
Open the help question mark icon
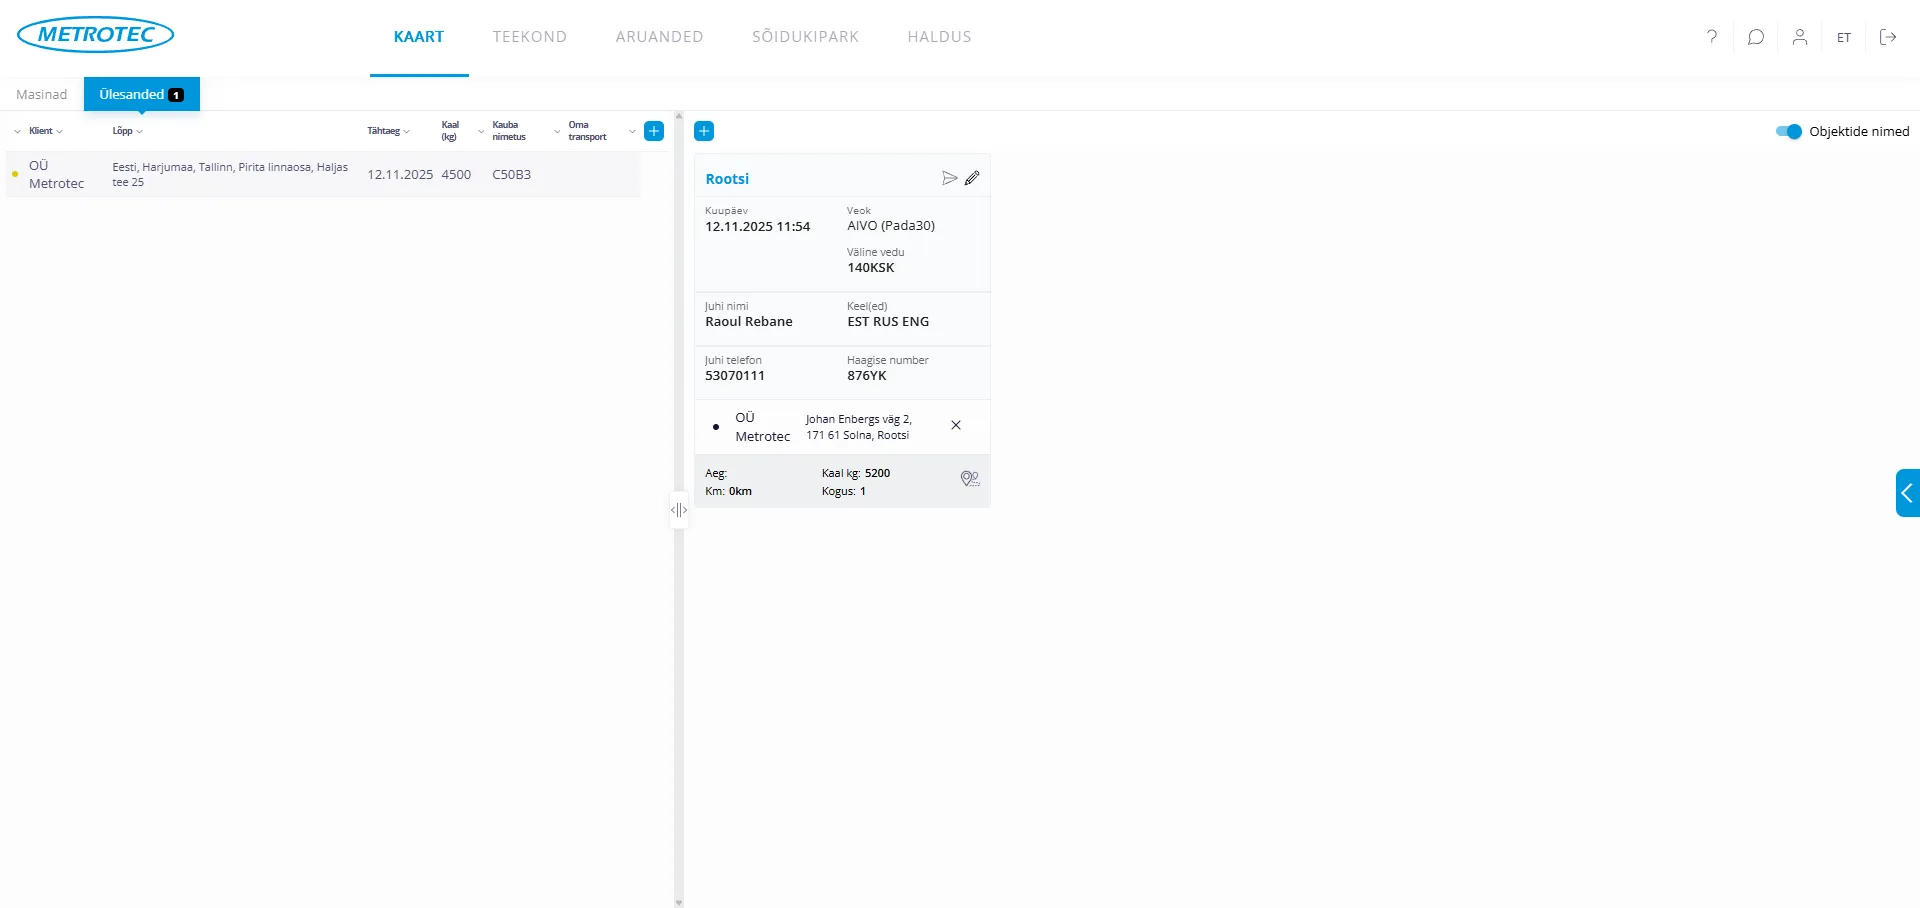point(1712,37)
